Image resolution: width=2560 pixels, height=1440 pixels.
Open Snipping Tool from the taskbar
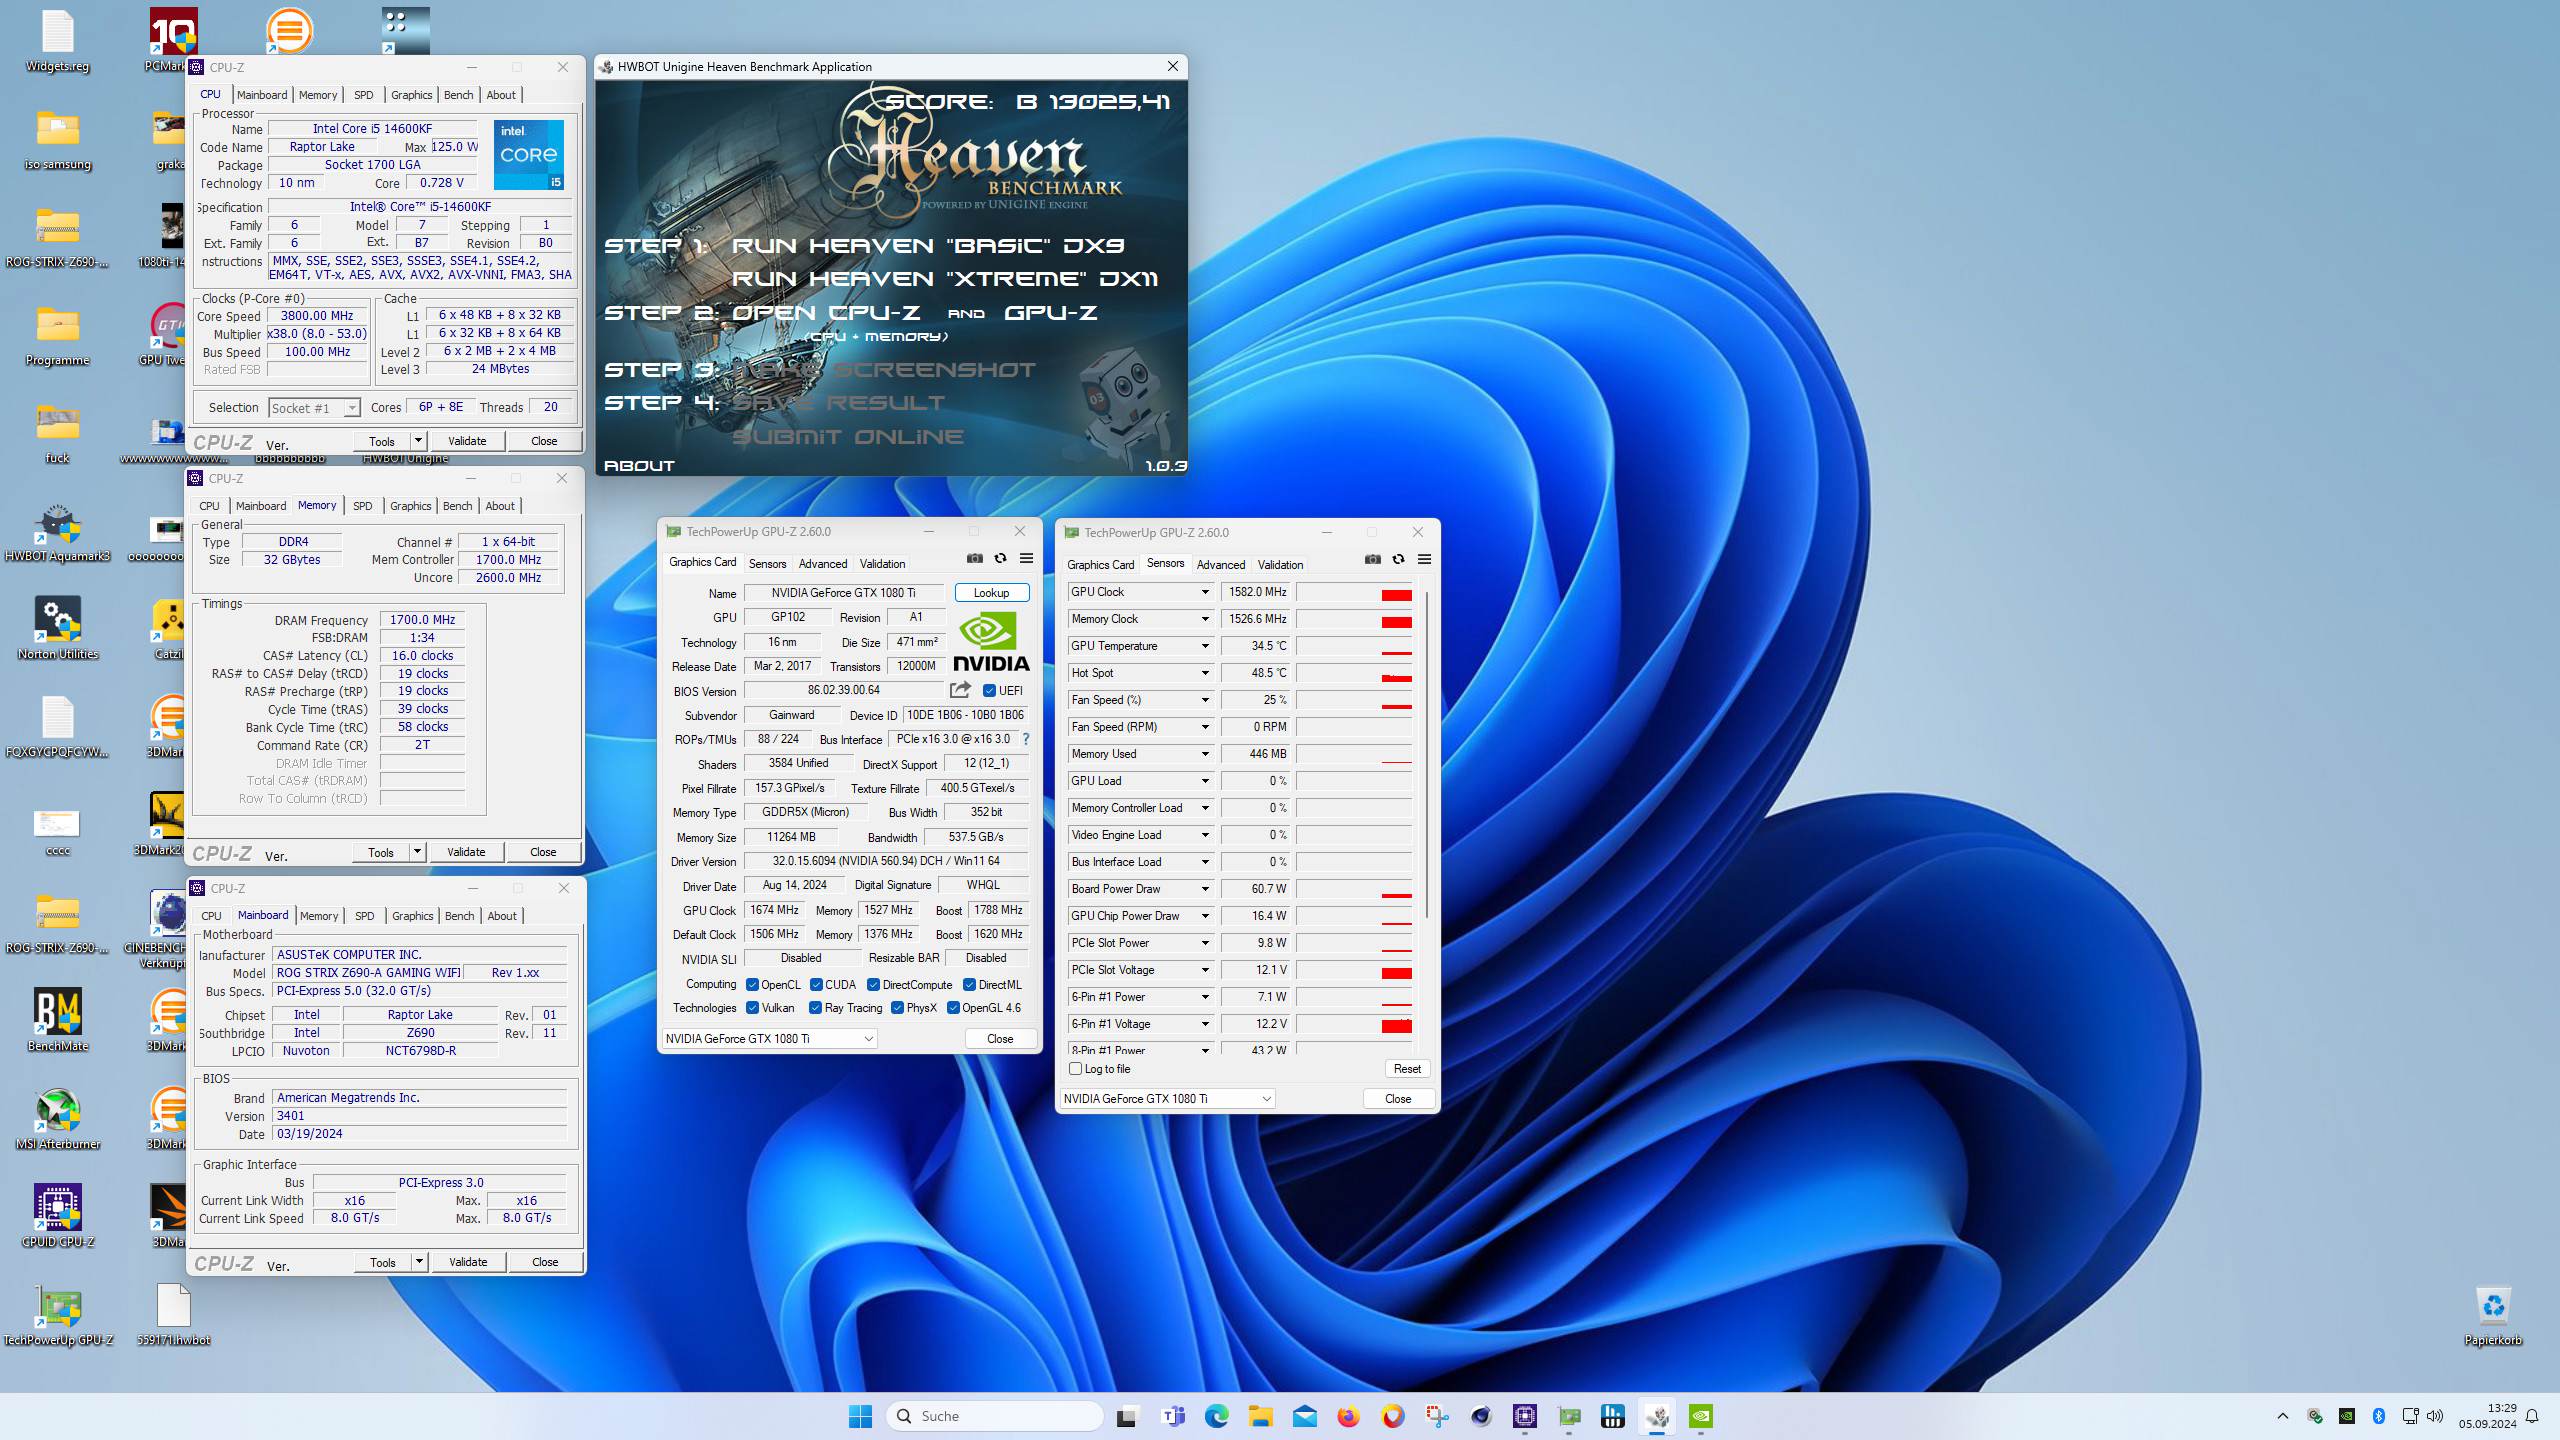coord(1437,1416)
